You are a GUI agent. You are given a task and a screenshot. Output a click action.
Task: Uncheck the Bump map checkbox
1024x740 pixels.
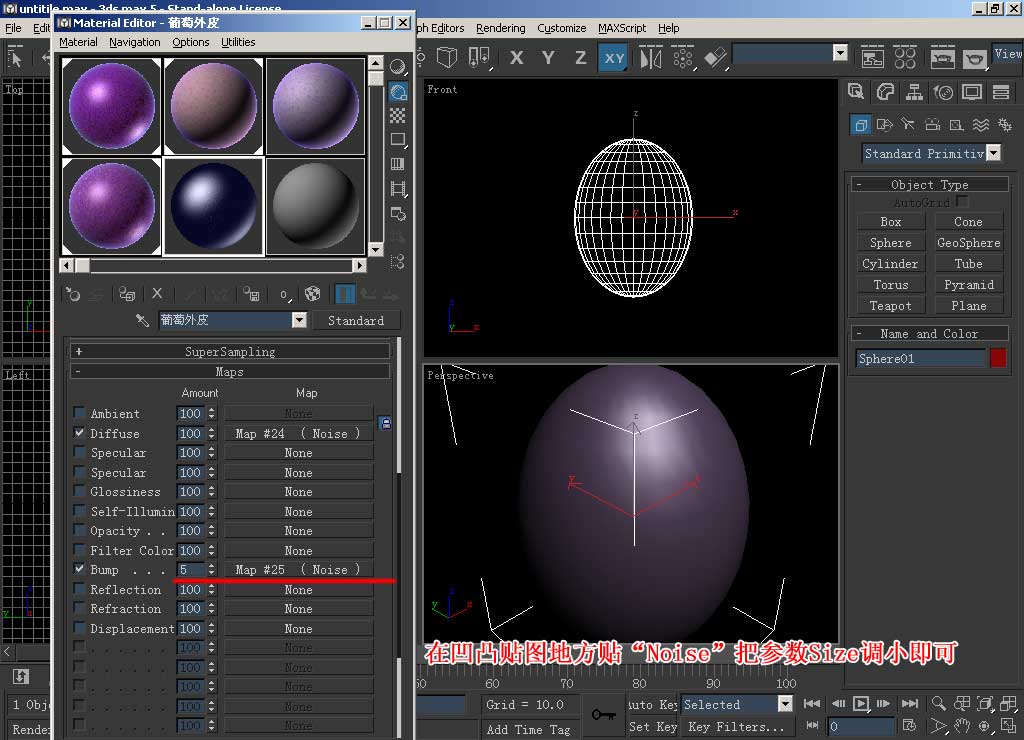click(x=79, y=569)
